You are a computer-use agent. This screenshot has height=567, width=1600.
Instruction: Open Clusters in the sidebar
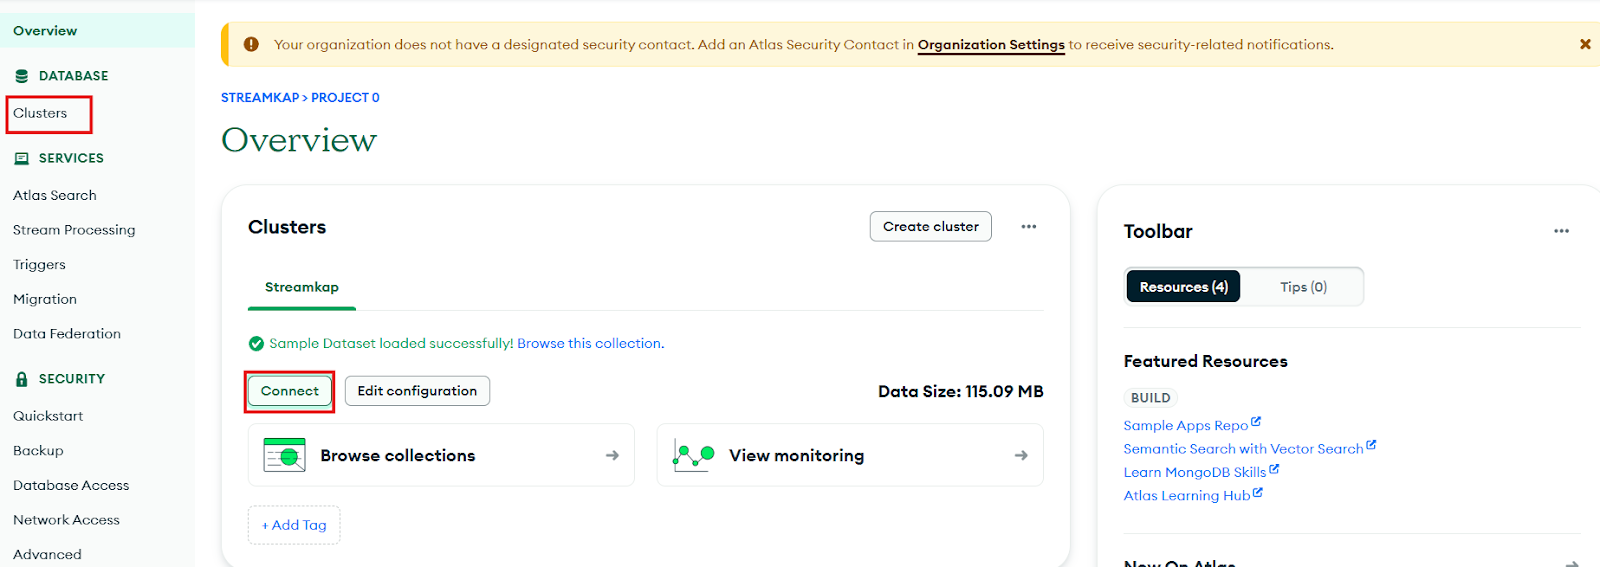click(40, 113)
